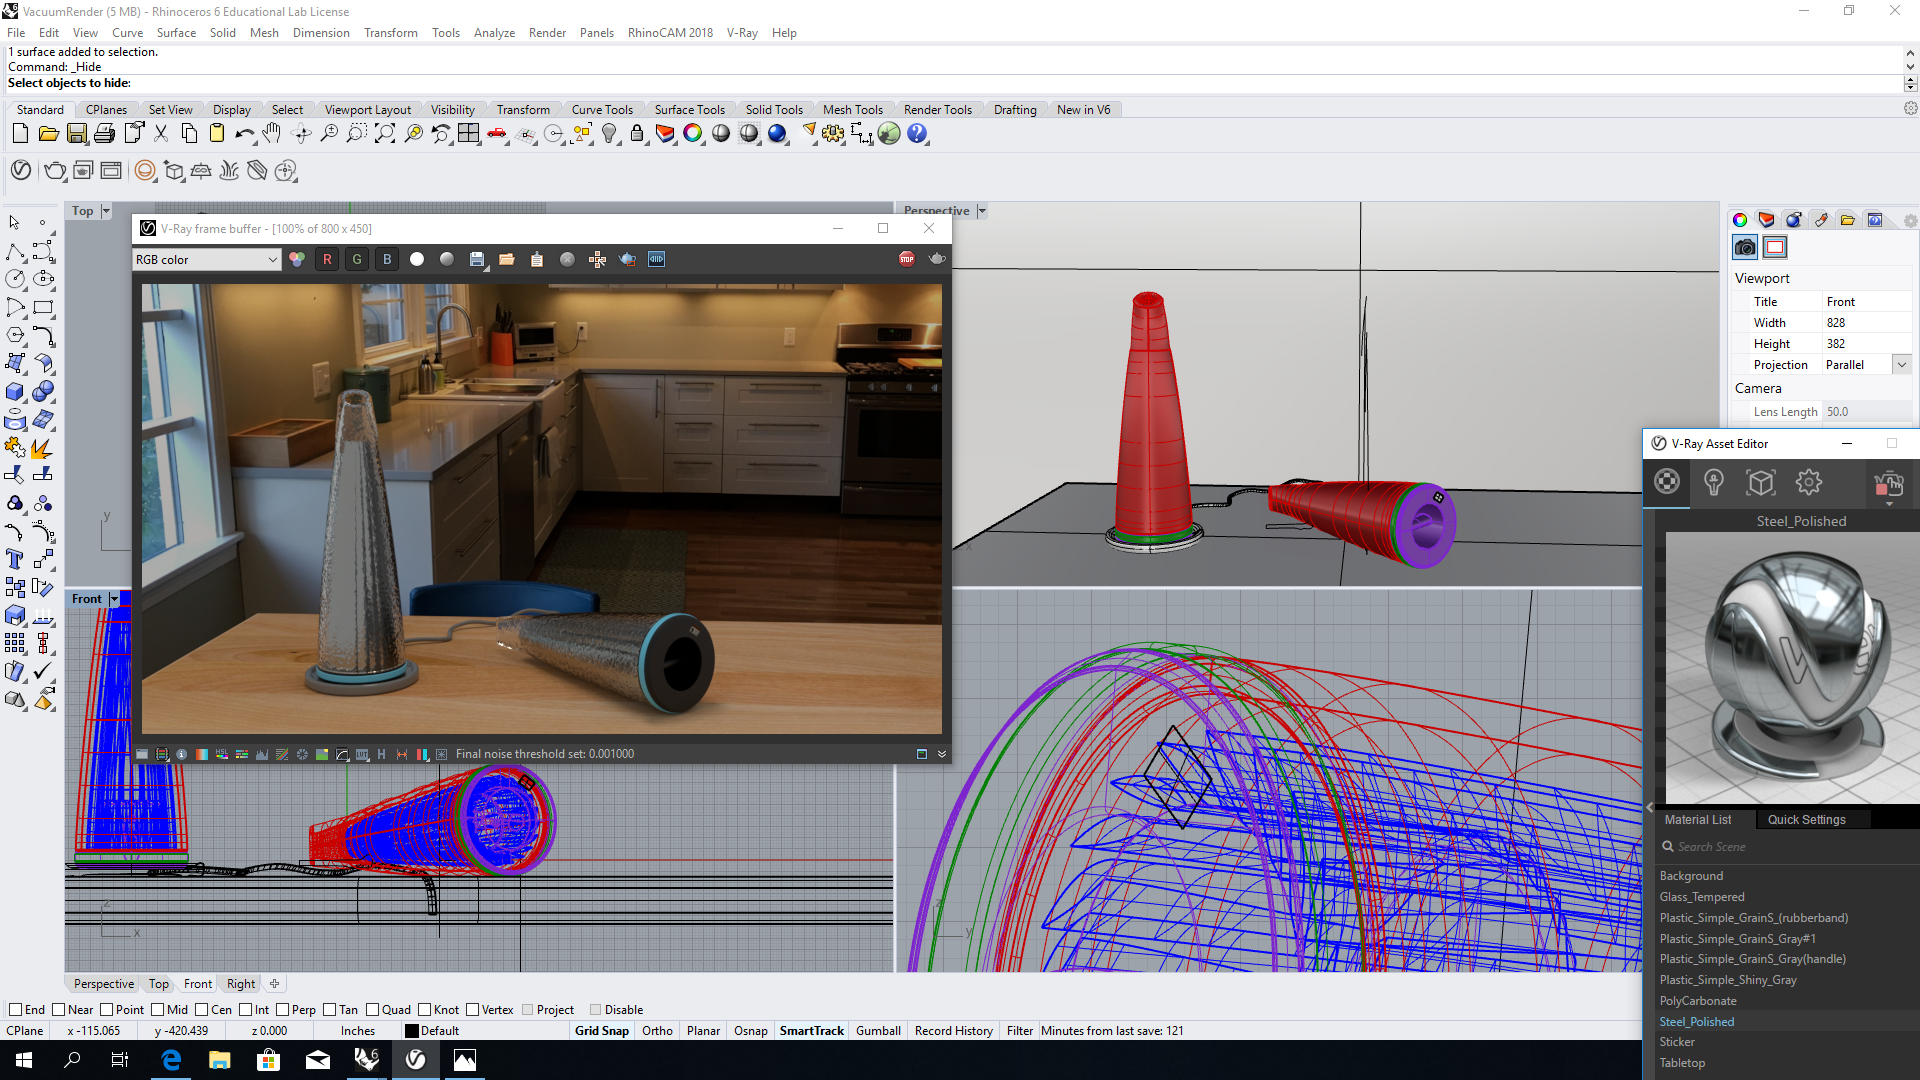Click the Undo arrow icon
This screenshot has width=1920, height=1080.
[244, 134]
